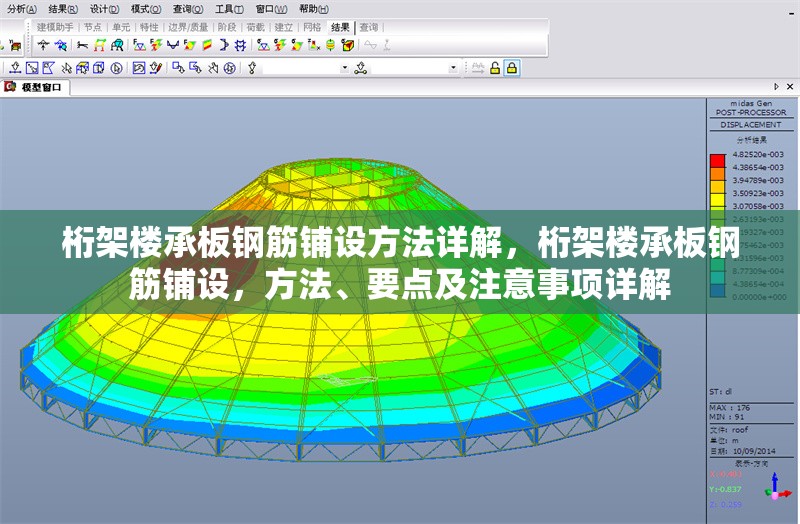Open the 分析(A) menu
The image size is (800, 524).
click(22, 9)
